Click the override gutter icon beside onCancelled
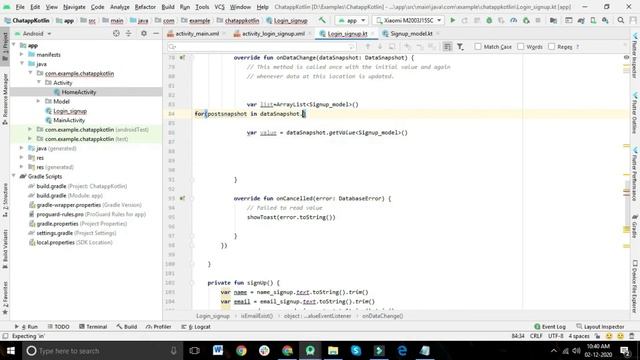Viewport: 640px width, 360px height. tap(182, 198)
